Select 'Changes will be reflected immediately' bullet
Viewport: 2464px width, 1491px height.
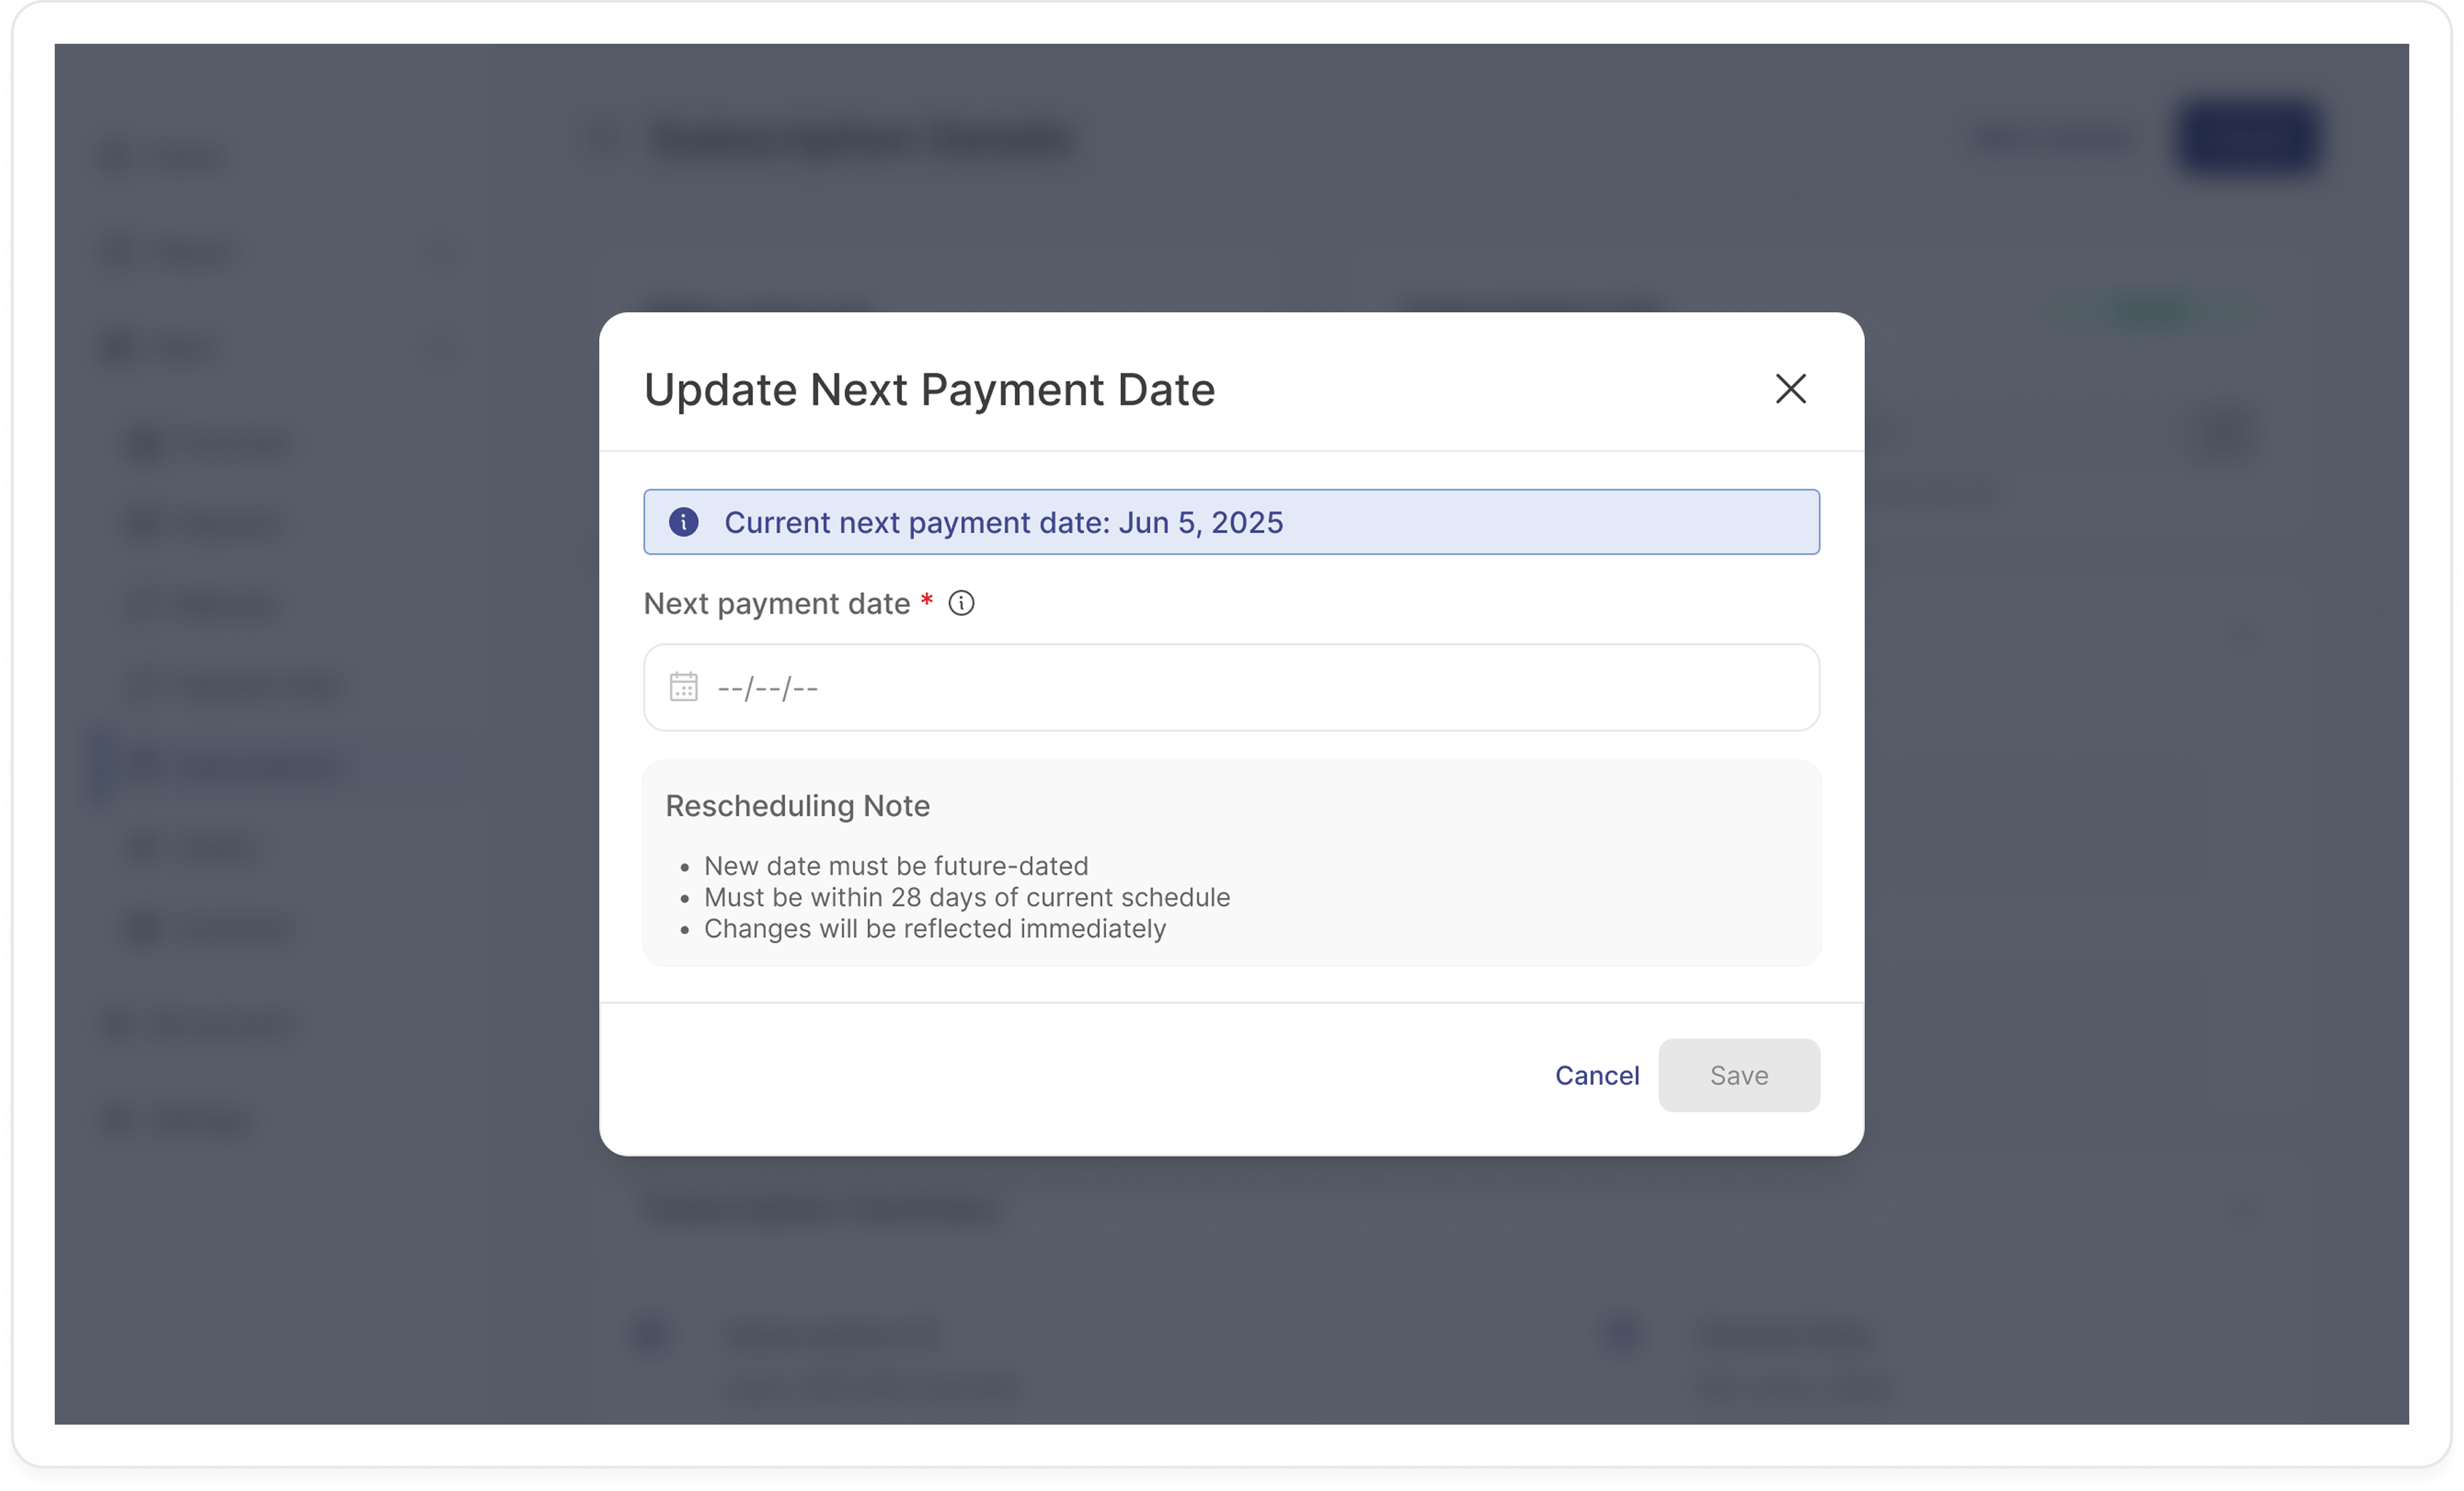[x=935, y=928]
